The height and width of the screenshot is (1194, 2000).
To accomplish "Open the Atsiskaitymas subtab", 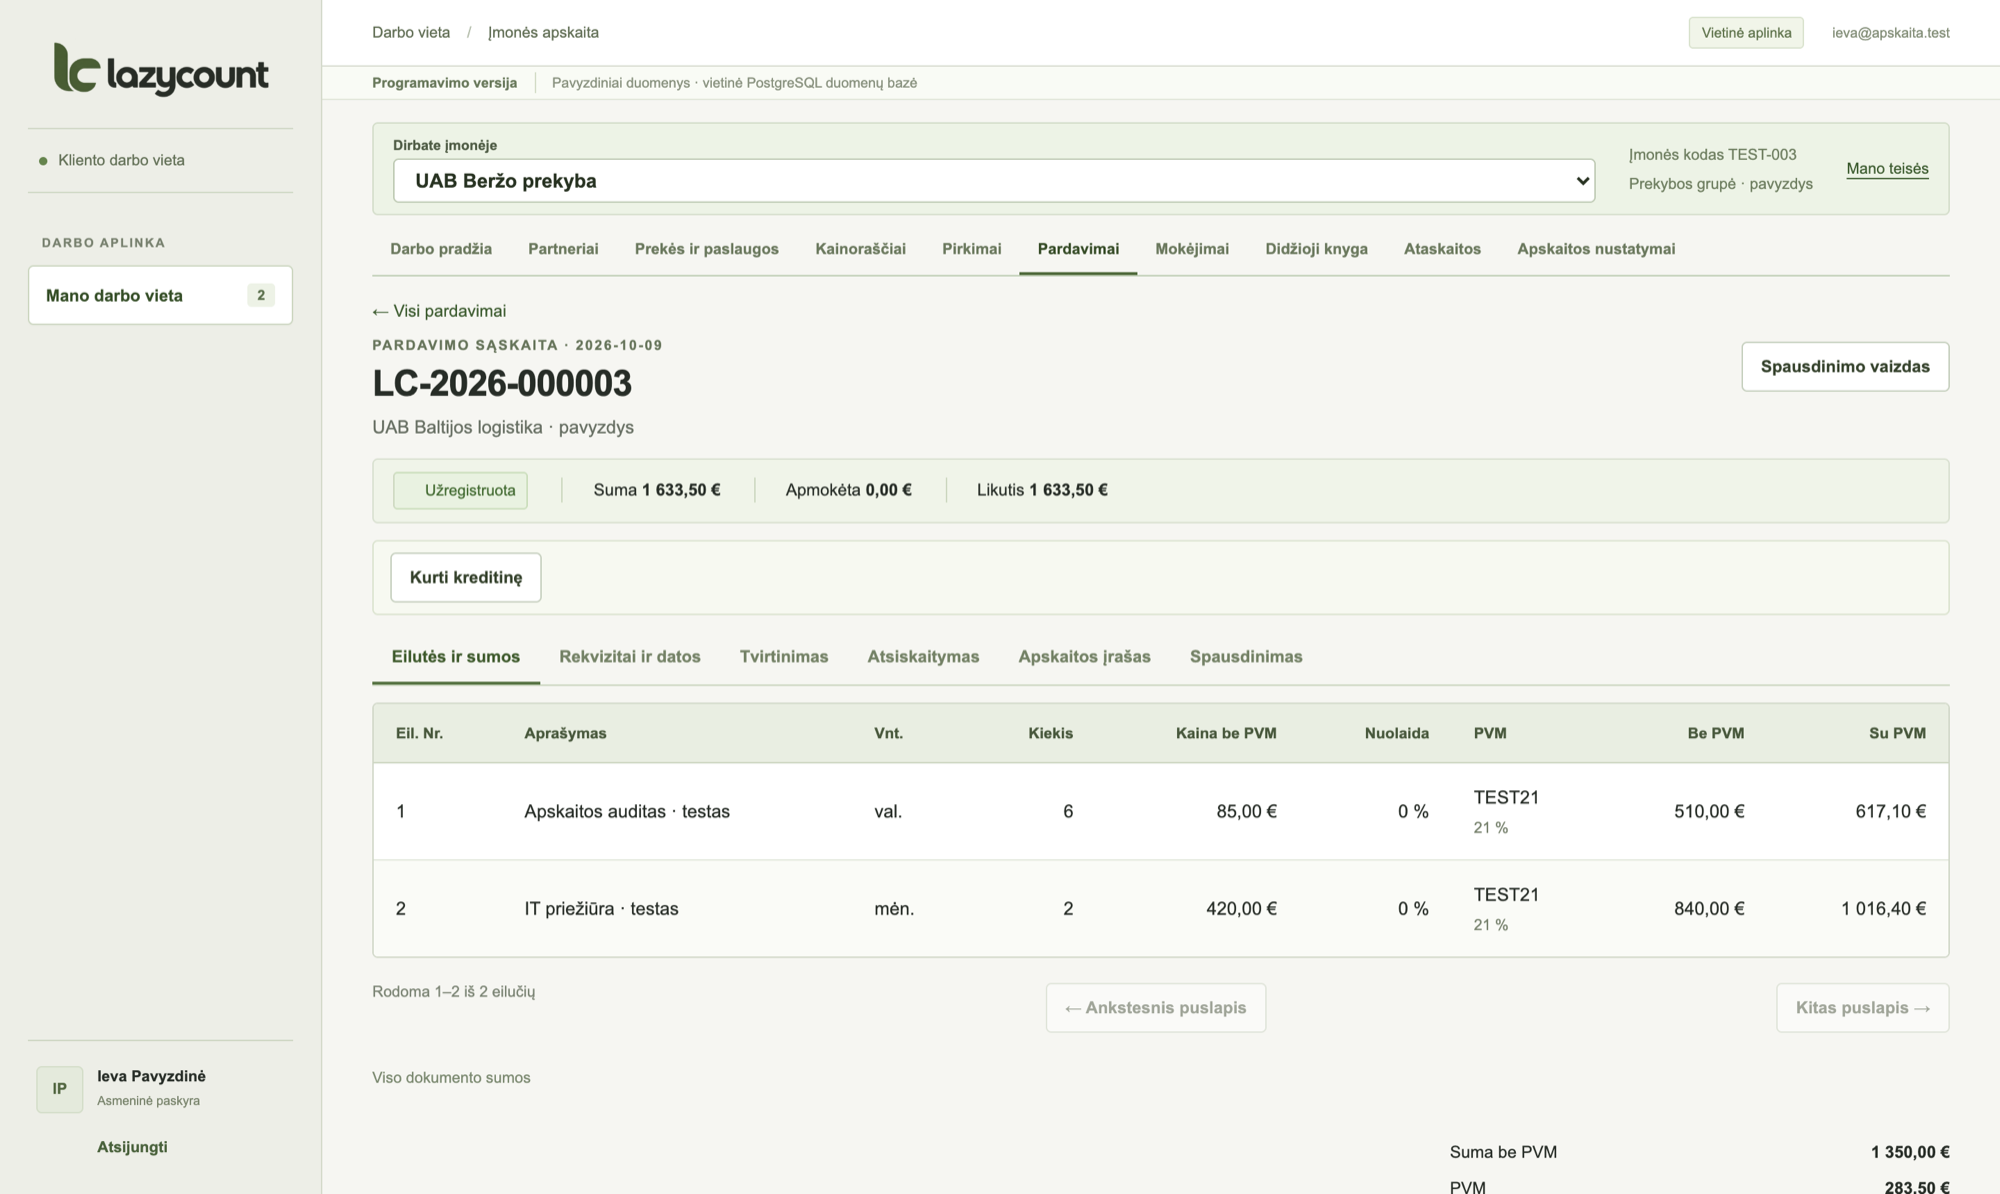I will tap(923, 657).
